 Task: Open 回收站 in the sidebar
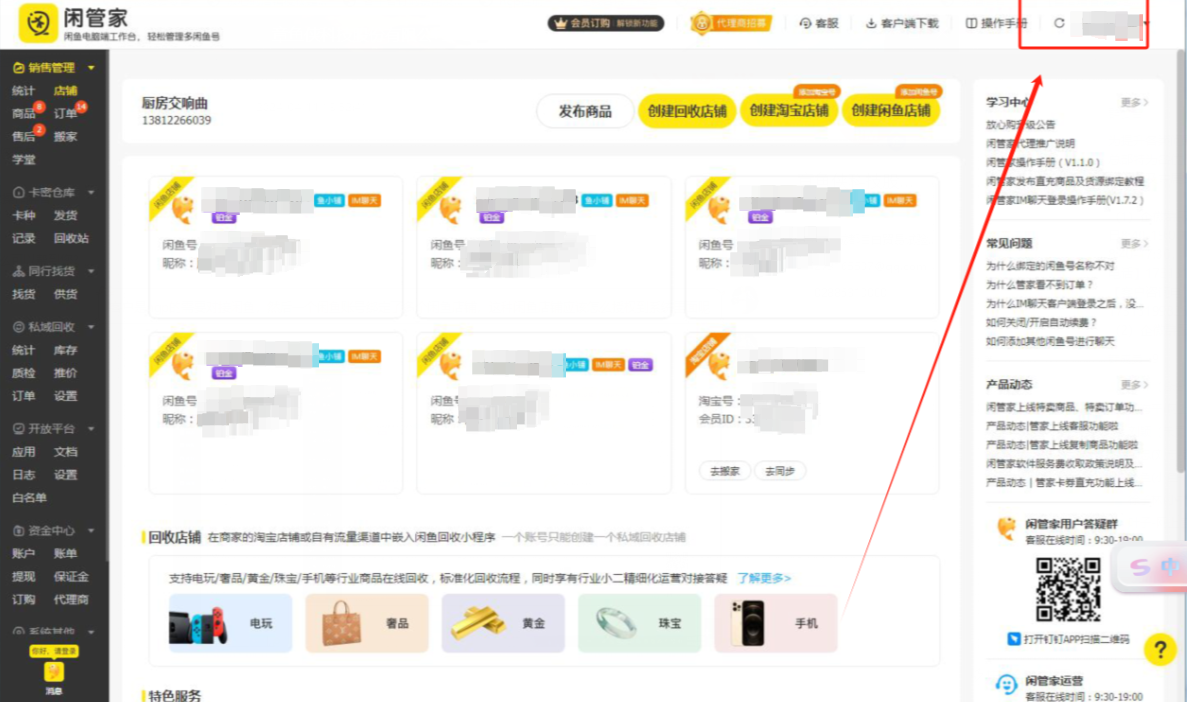click(x=71, y=239)
